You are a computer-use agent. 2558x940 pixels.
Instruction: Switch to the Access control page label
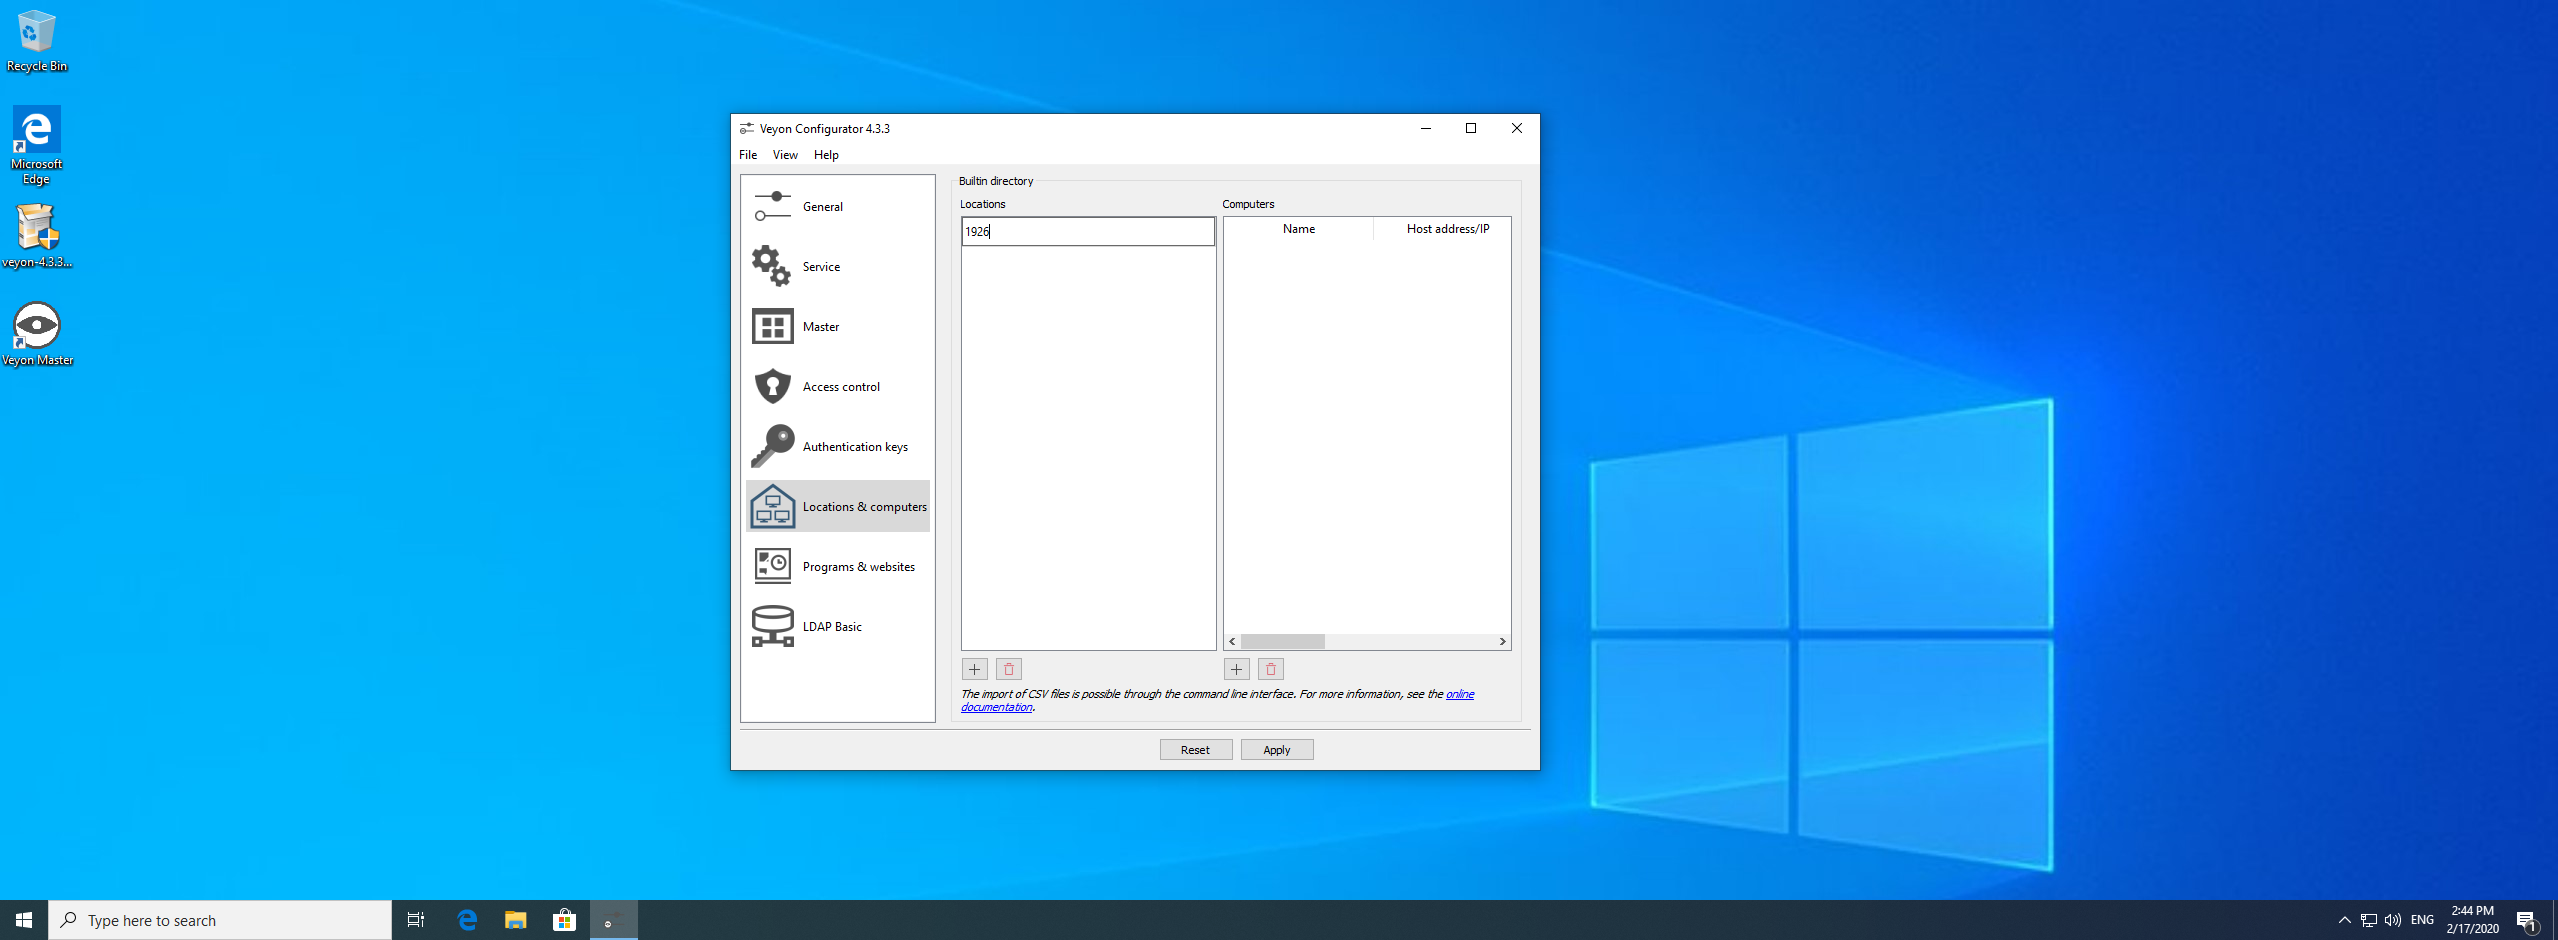(841, 387)
